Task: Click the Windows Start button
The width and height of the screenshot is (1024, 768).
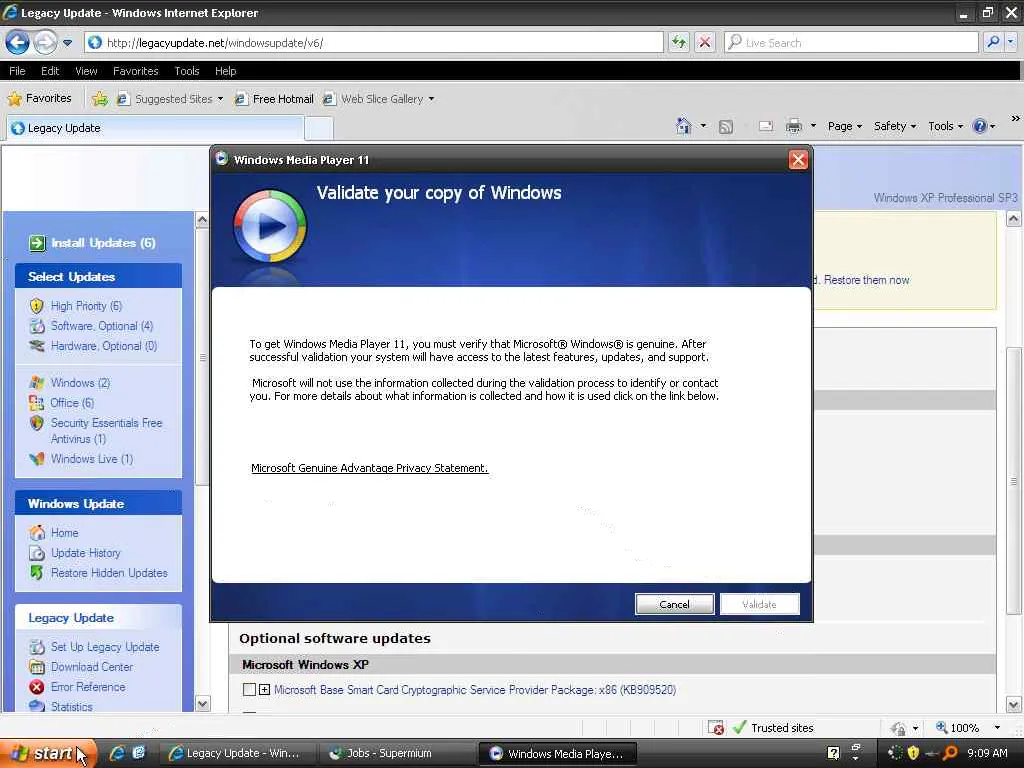Action: coord(48,754)
